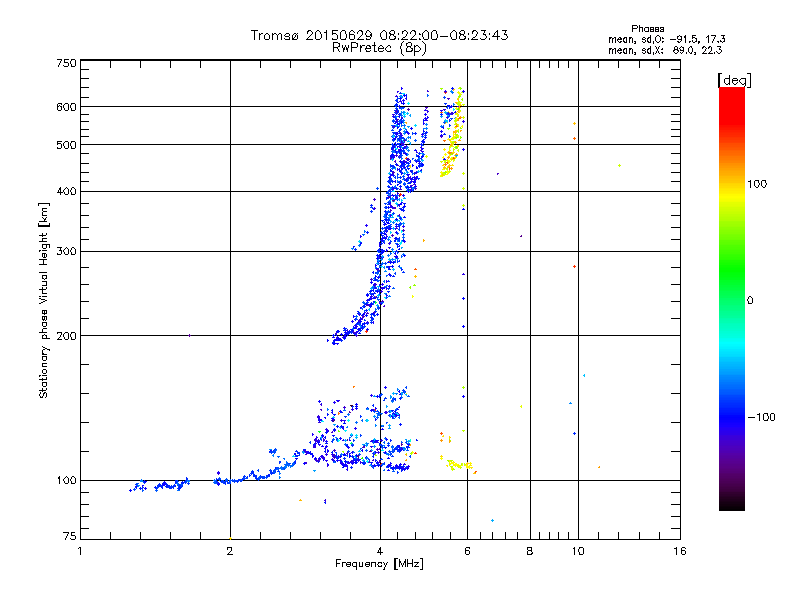Image resolution: width=800 pixels, height=600 pixels.
Task: Click the colorbar tick label '100'
Action: [x=757, y=184]
